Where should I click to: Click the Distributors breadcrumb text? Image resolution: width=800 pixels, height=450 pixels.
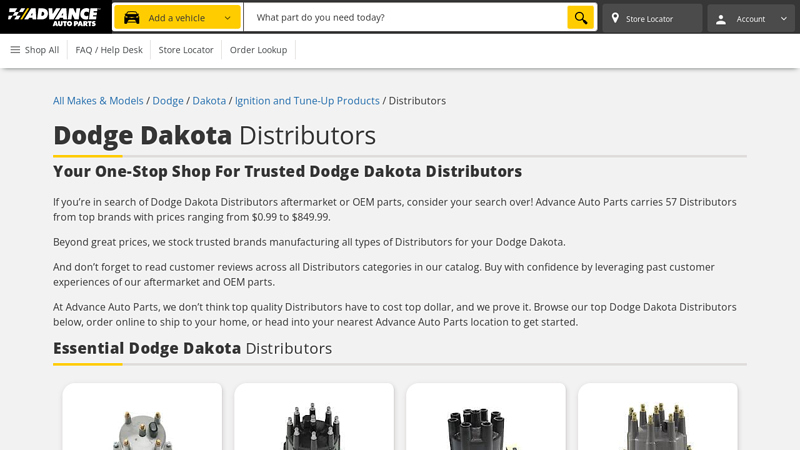point(417,101)
